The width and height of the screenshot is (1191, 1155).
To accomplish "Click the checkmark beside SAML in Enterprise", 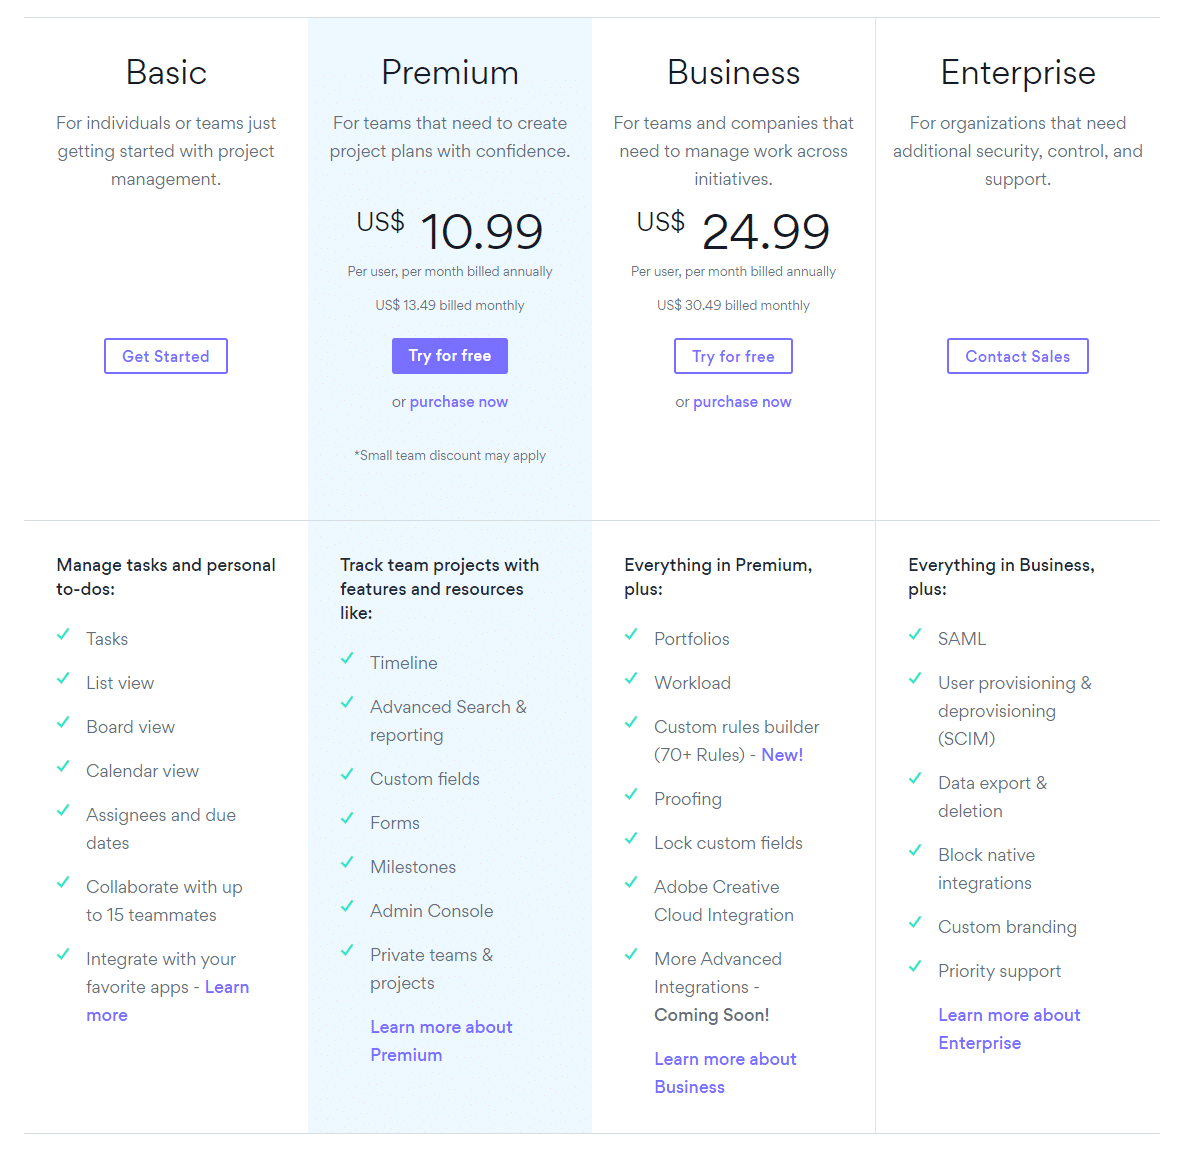I will pyautogui.click(x=915, y=634).
